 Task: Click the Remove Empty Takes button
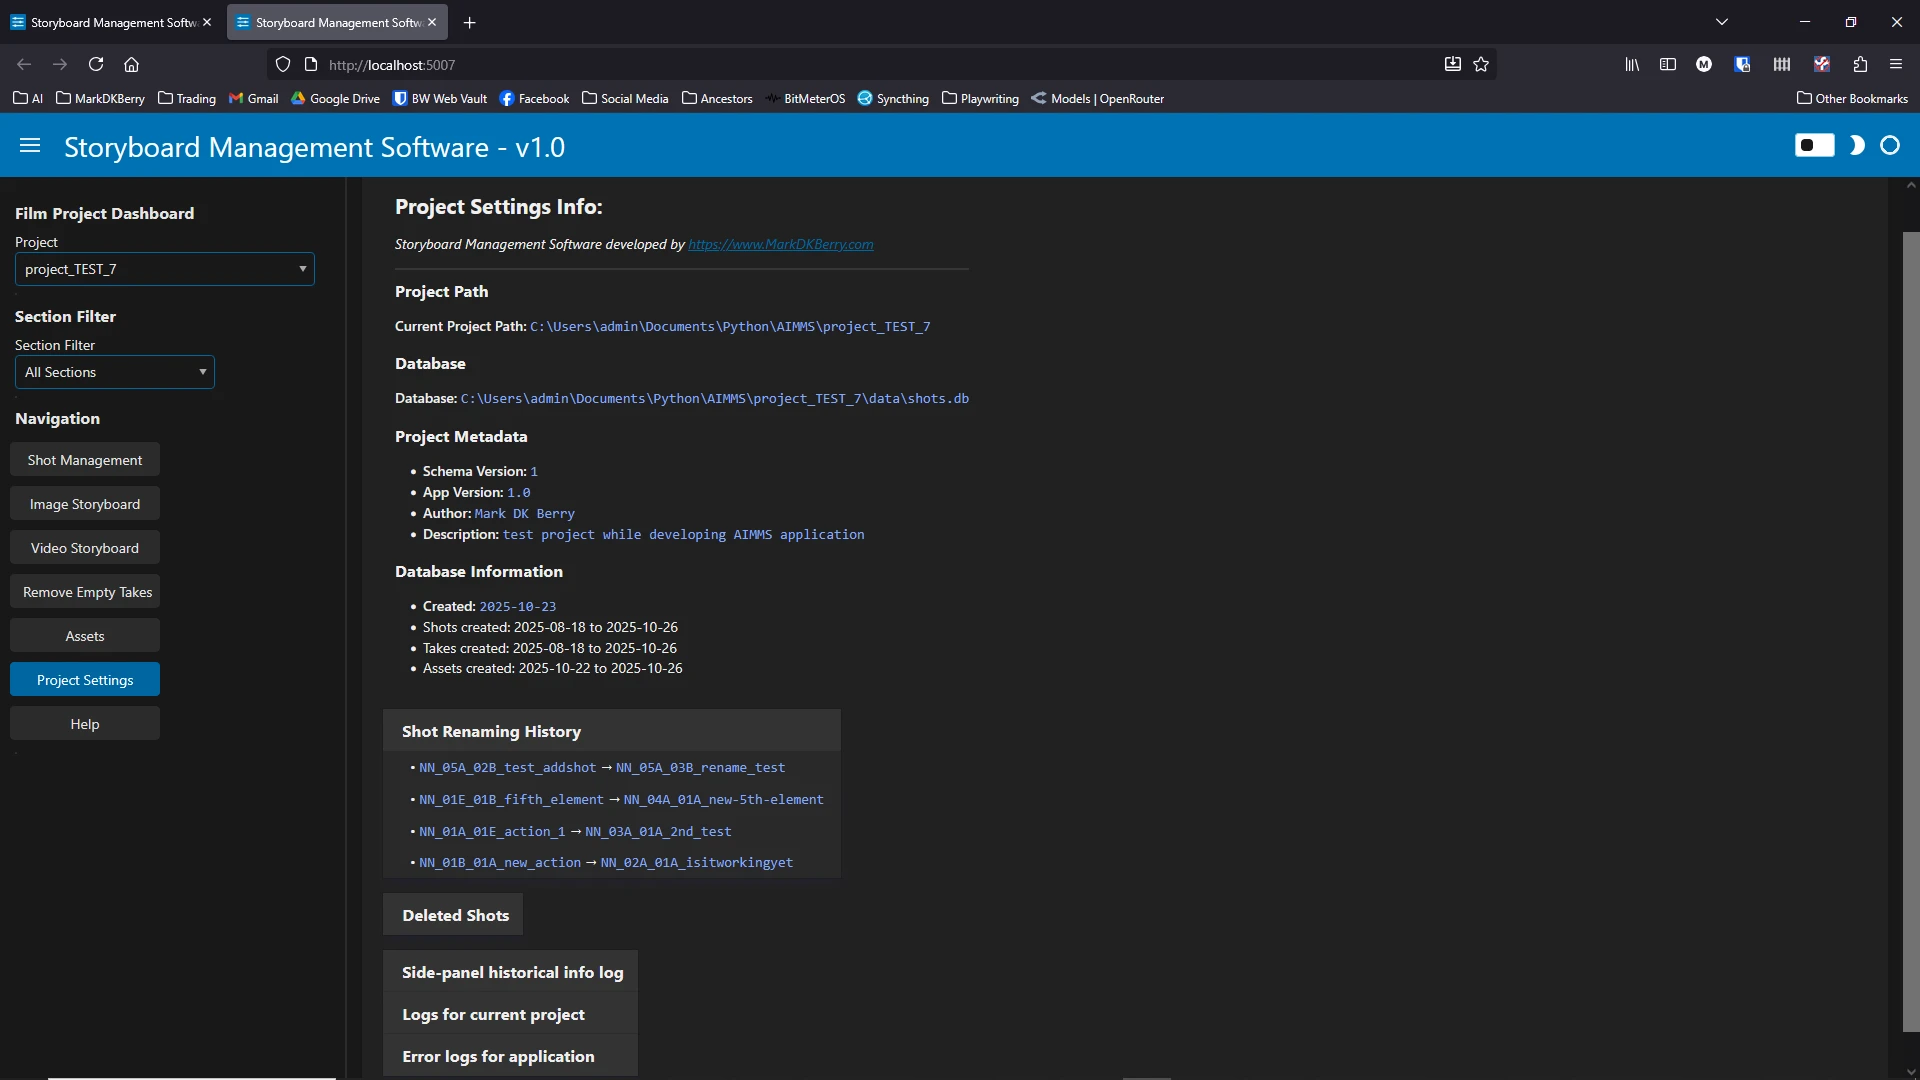coord(87,592)
